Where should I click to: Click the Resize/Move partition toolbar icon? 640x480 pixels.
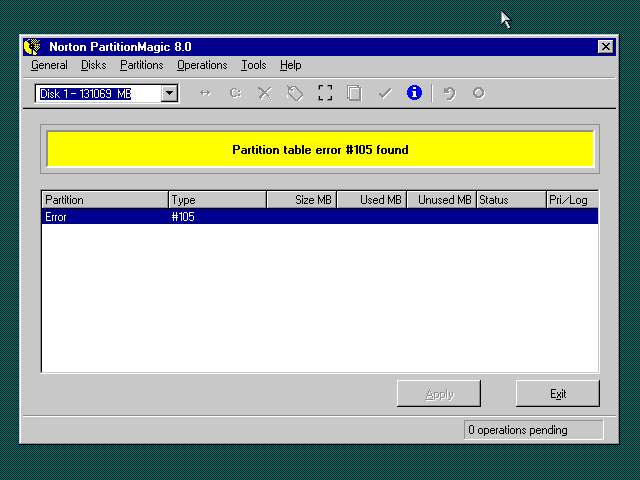coord(205,93)
